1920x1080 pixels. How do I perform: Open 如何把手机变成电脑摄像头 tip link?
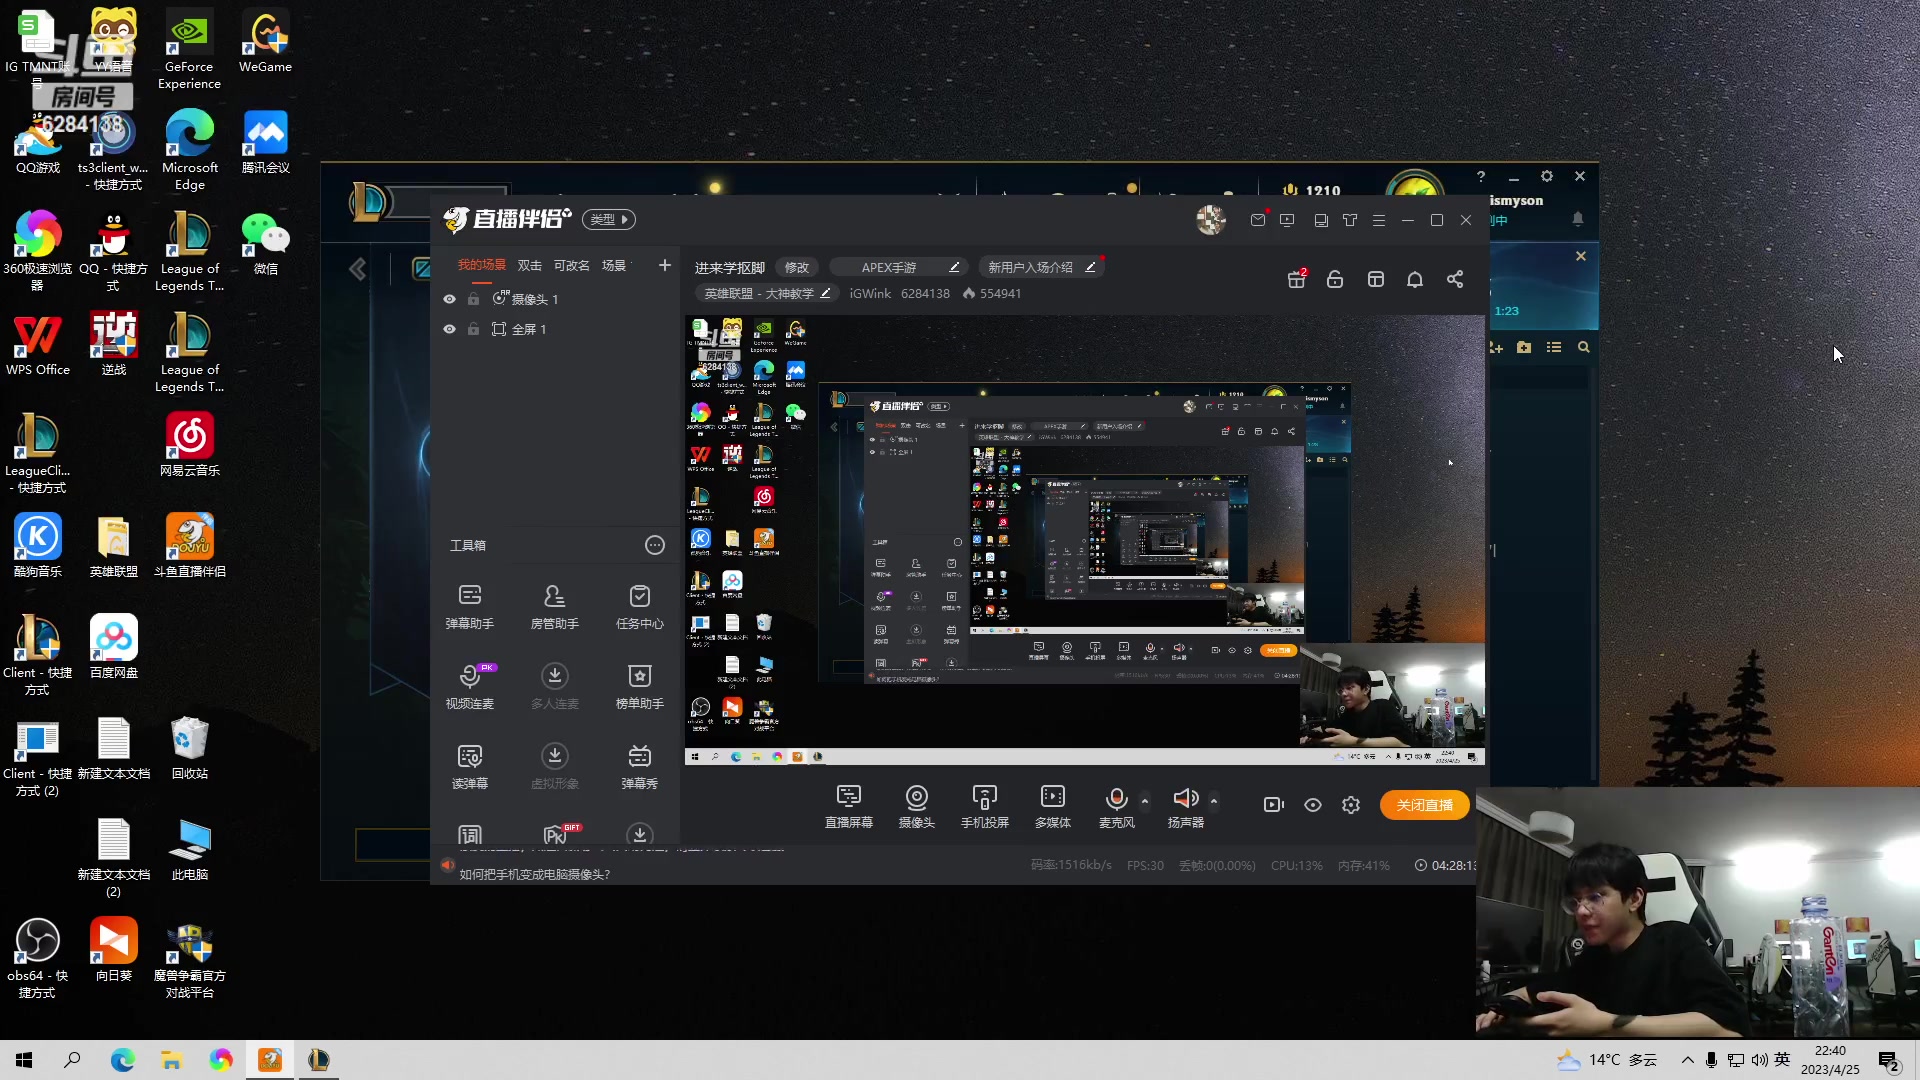pos(534,874)
